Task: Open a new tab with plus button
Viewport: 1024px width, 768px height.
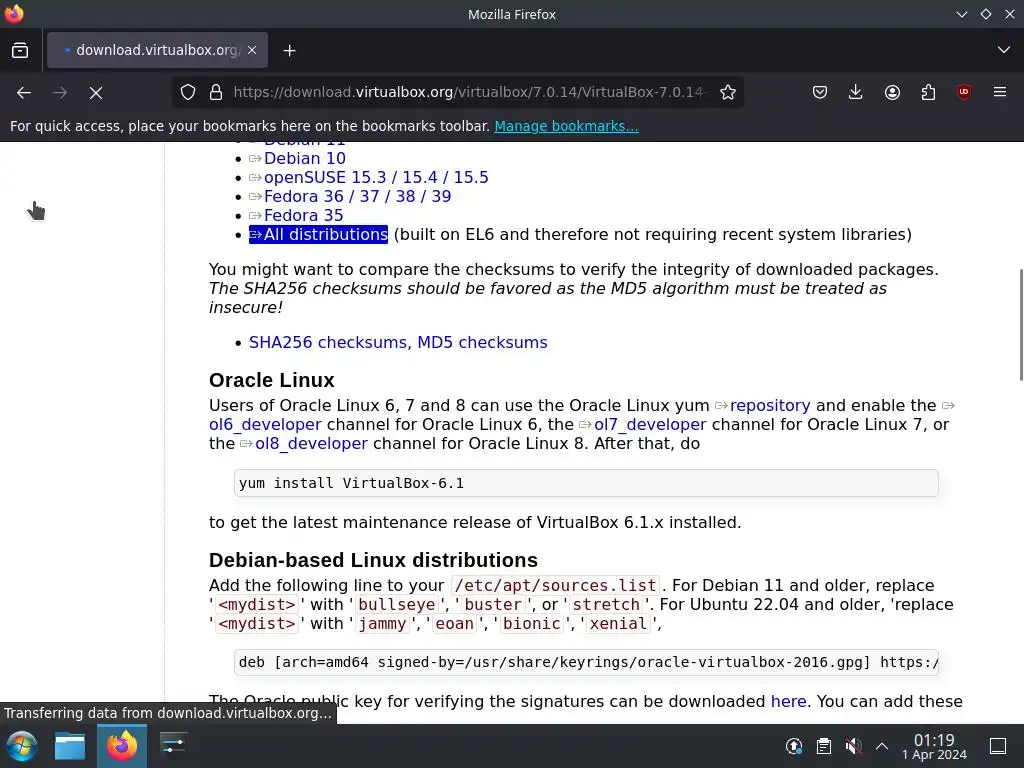Action: [289, 50]
